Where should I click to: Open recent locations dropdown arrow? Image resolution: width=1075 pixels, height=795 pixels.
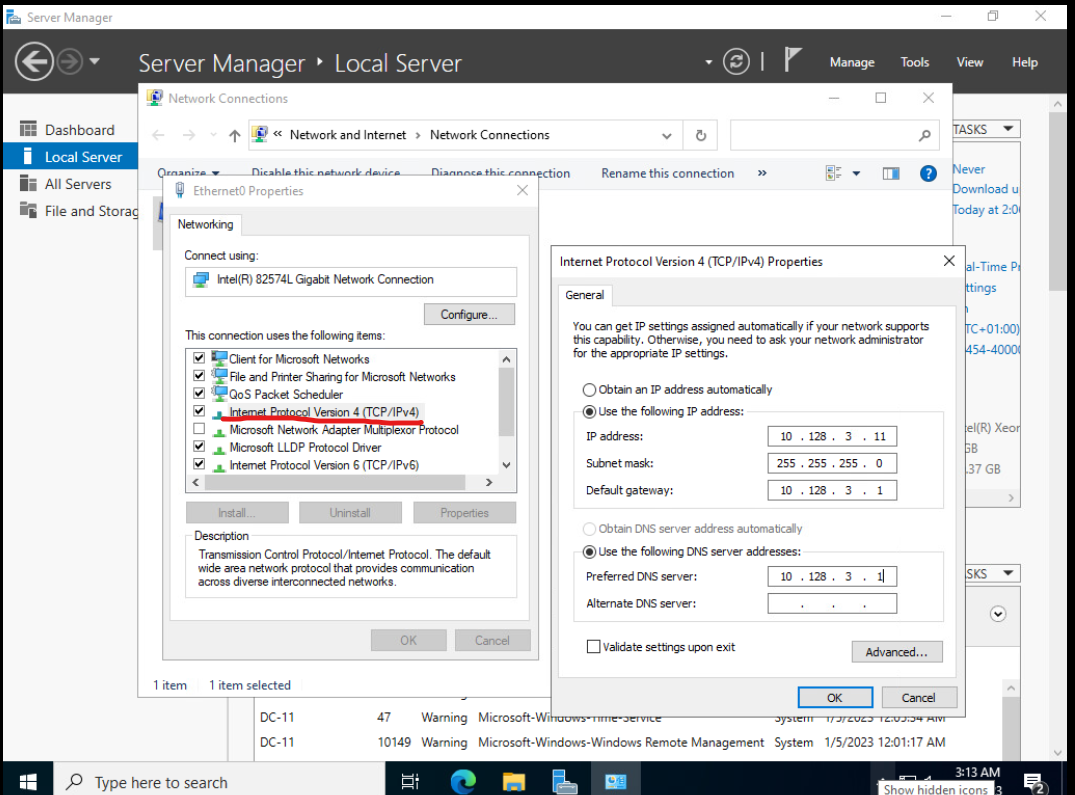click(213, 135)
